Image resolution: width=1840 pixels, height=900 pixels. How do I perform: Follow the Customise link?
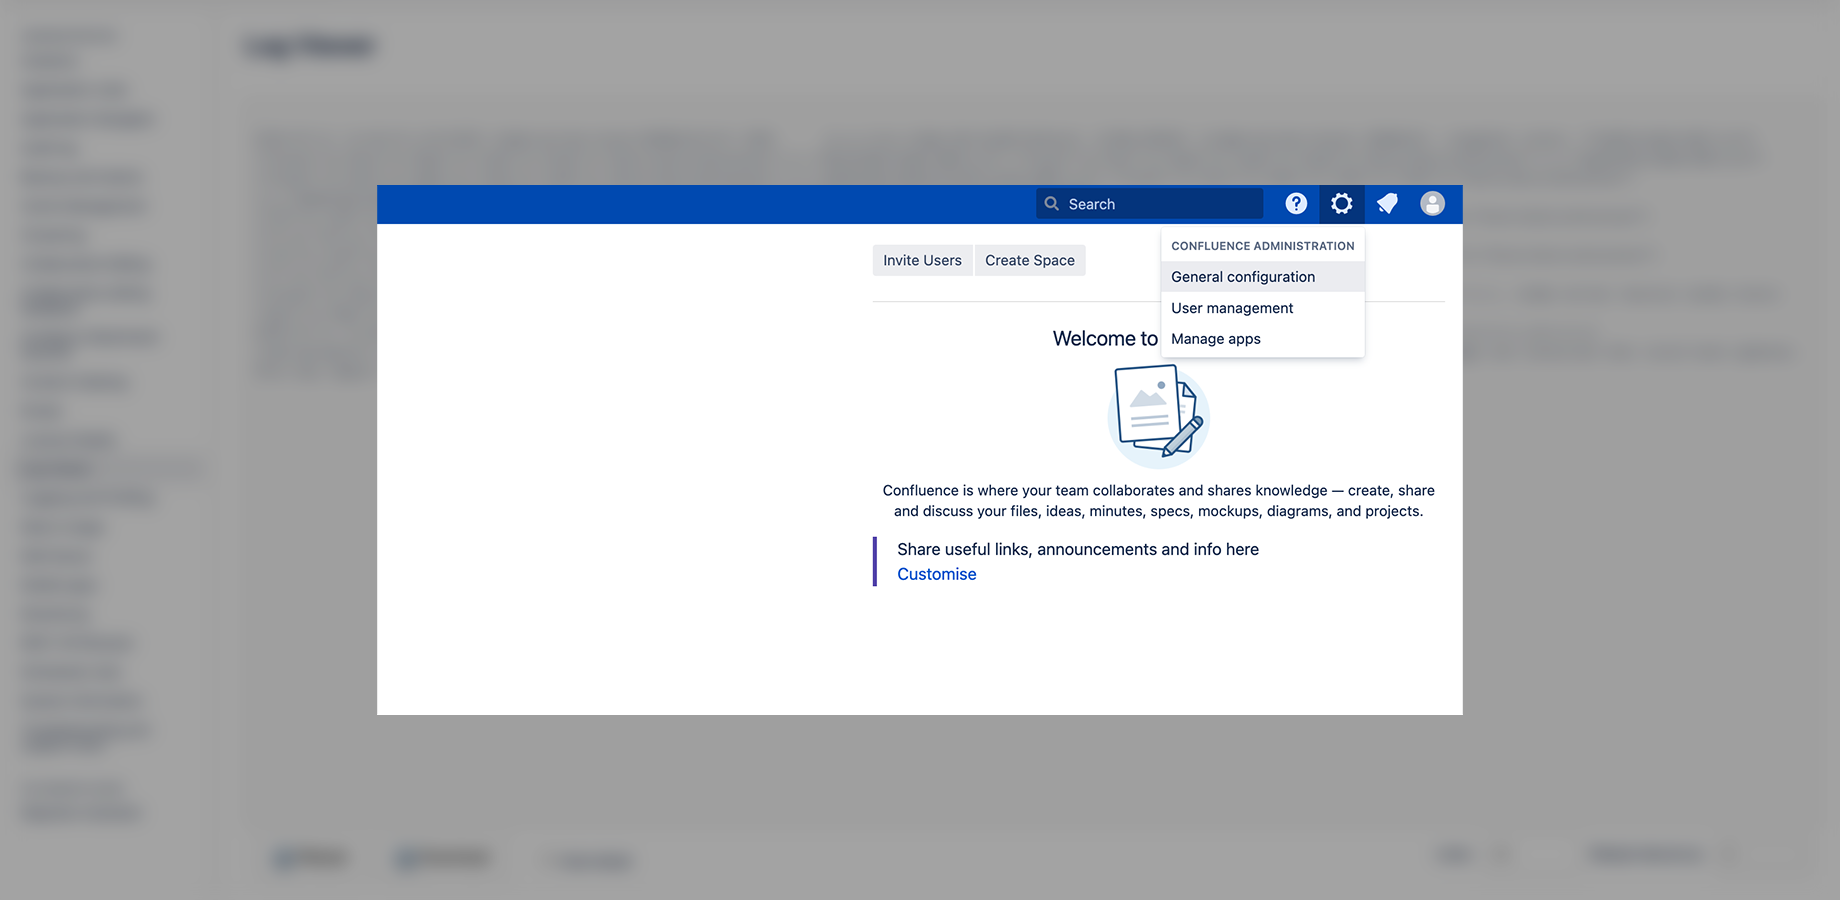coord(937,574)
